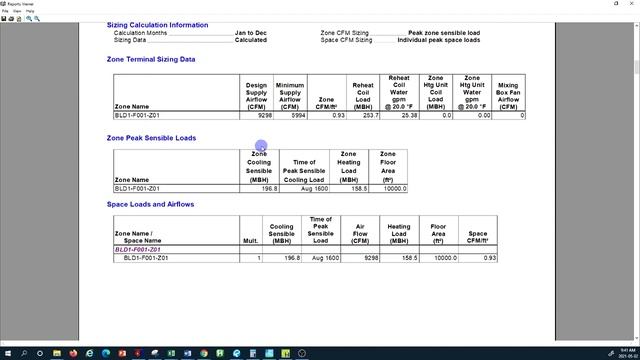The height and width of the screenshot is (360, 640).
Task: Switch to Word in the taskbar
Action: tap(187, 353)
